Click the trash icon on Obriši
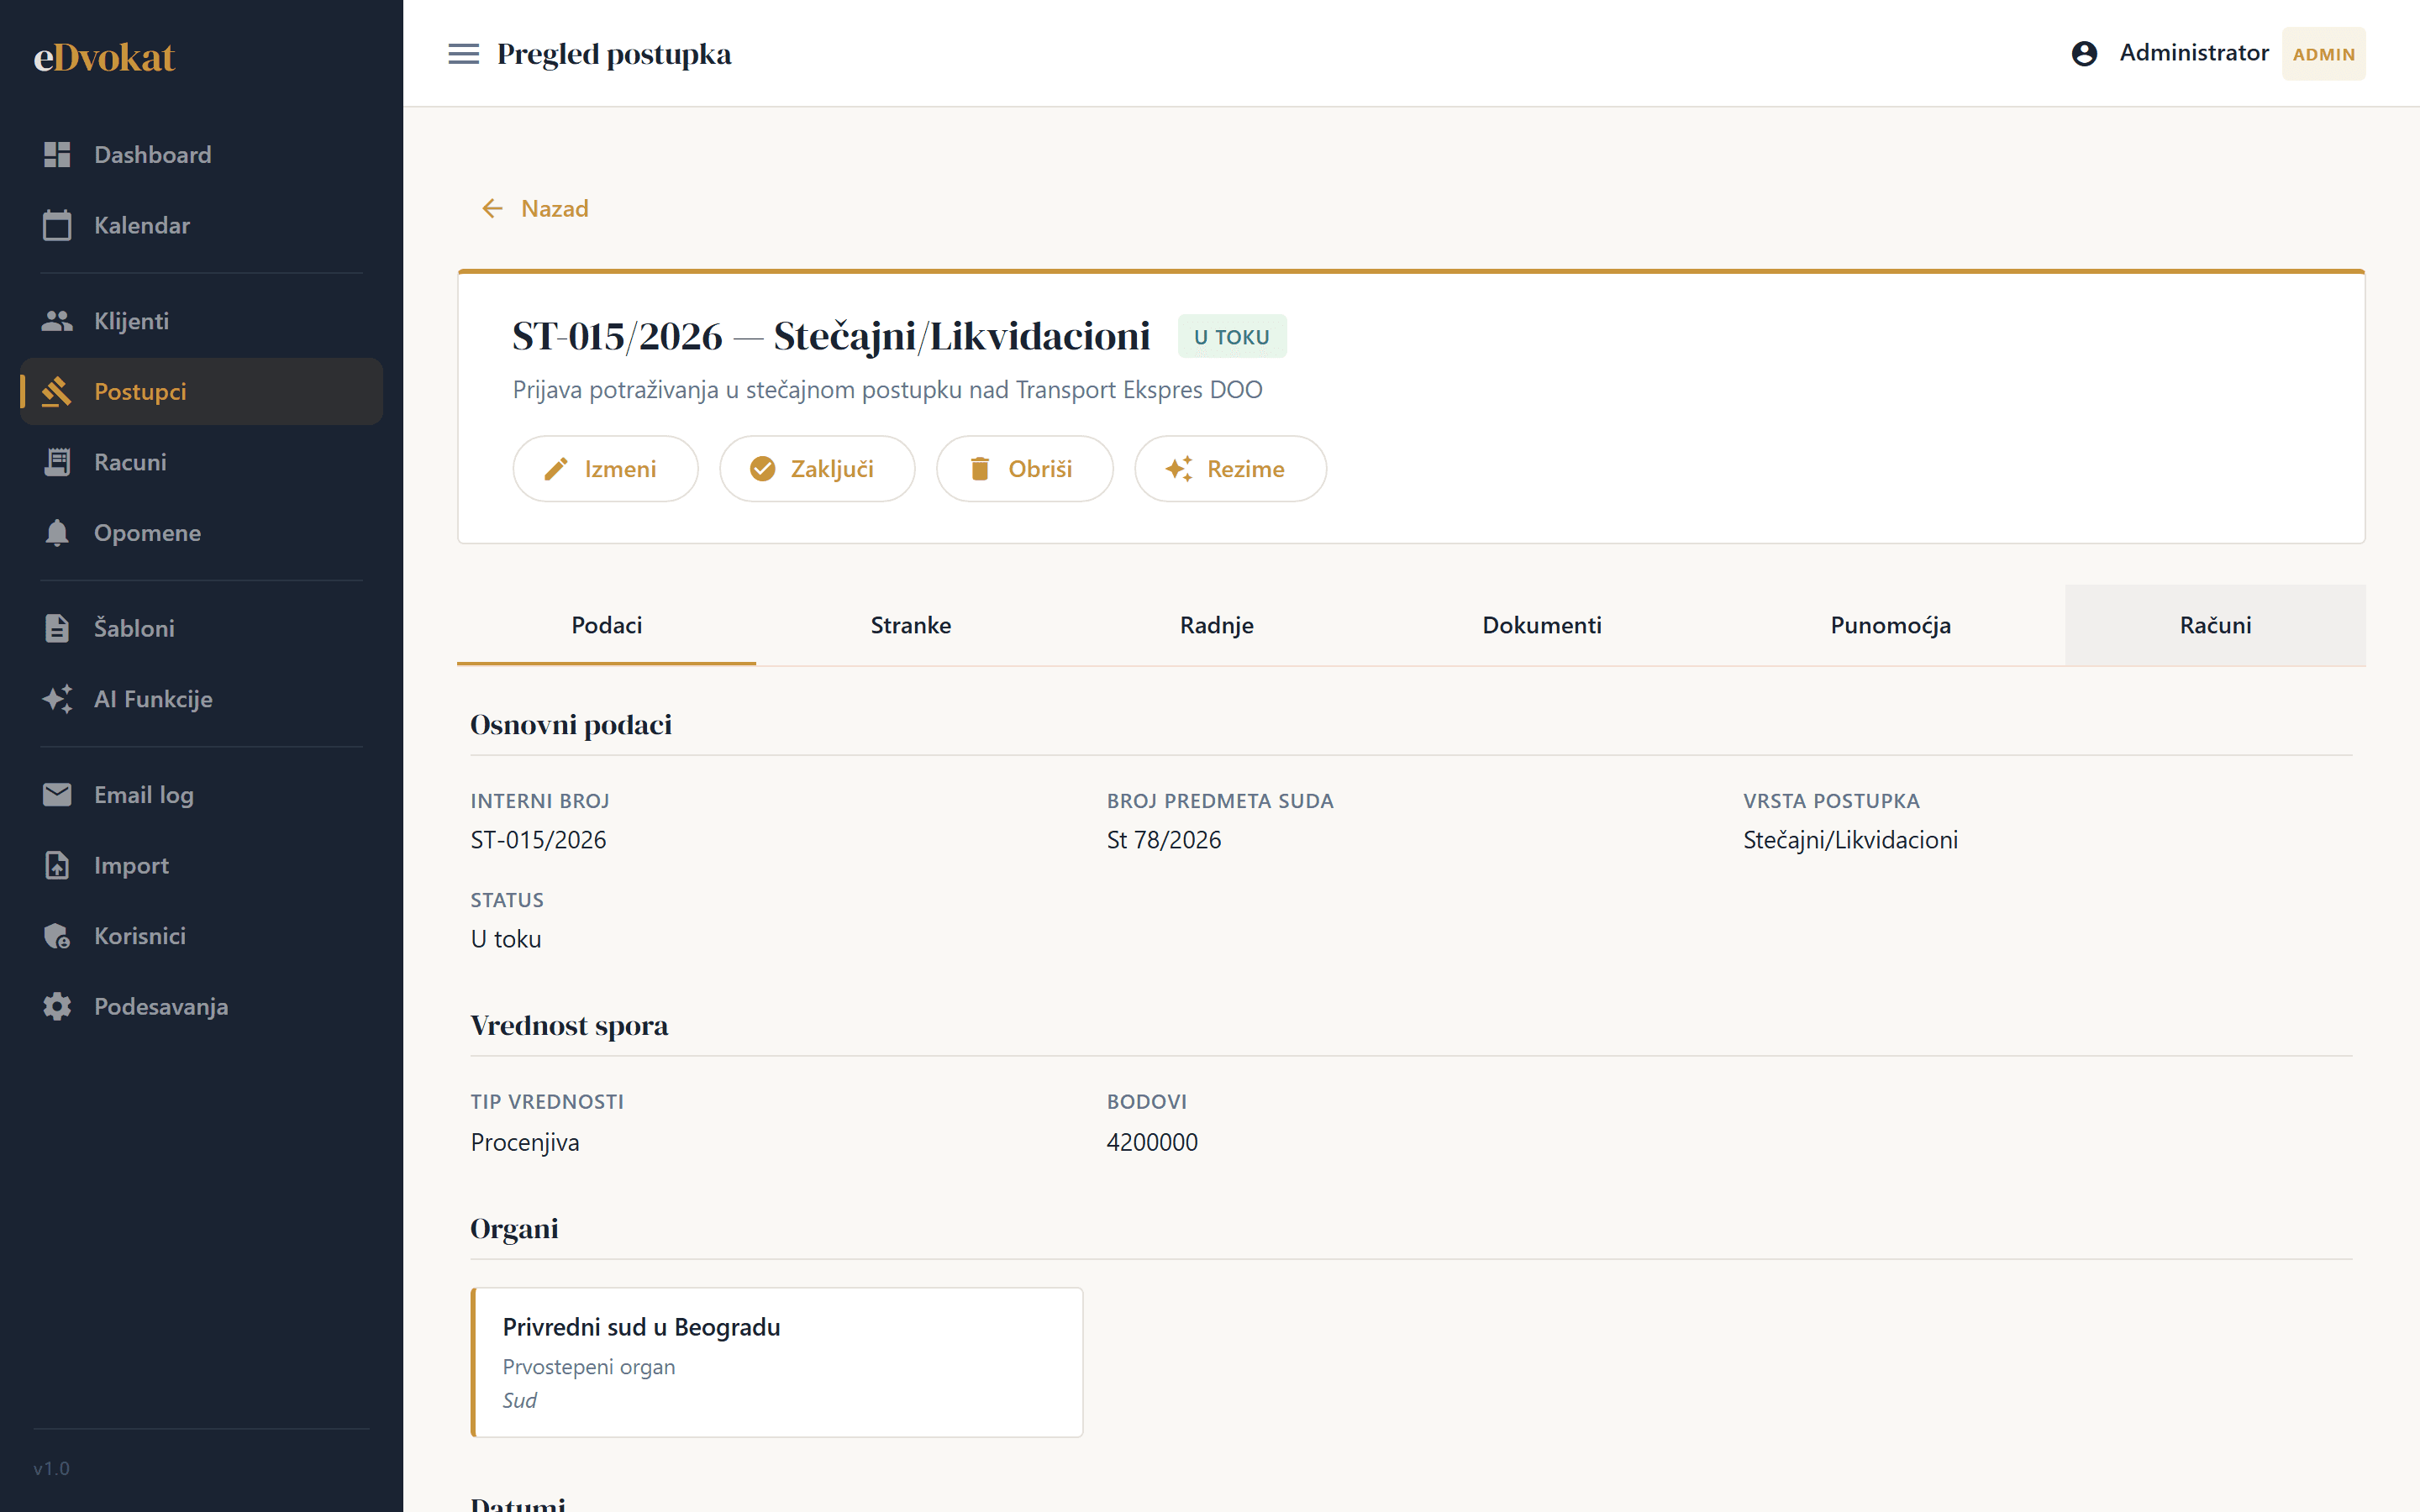 (980, 469)
